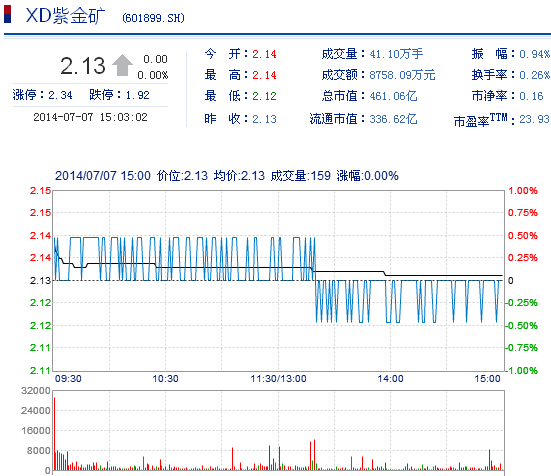This screenshot has height=476, width=551.
Task: Click the 换手率 turnover value 0.26%
Action: point(534,75)
